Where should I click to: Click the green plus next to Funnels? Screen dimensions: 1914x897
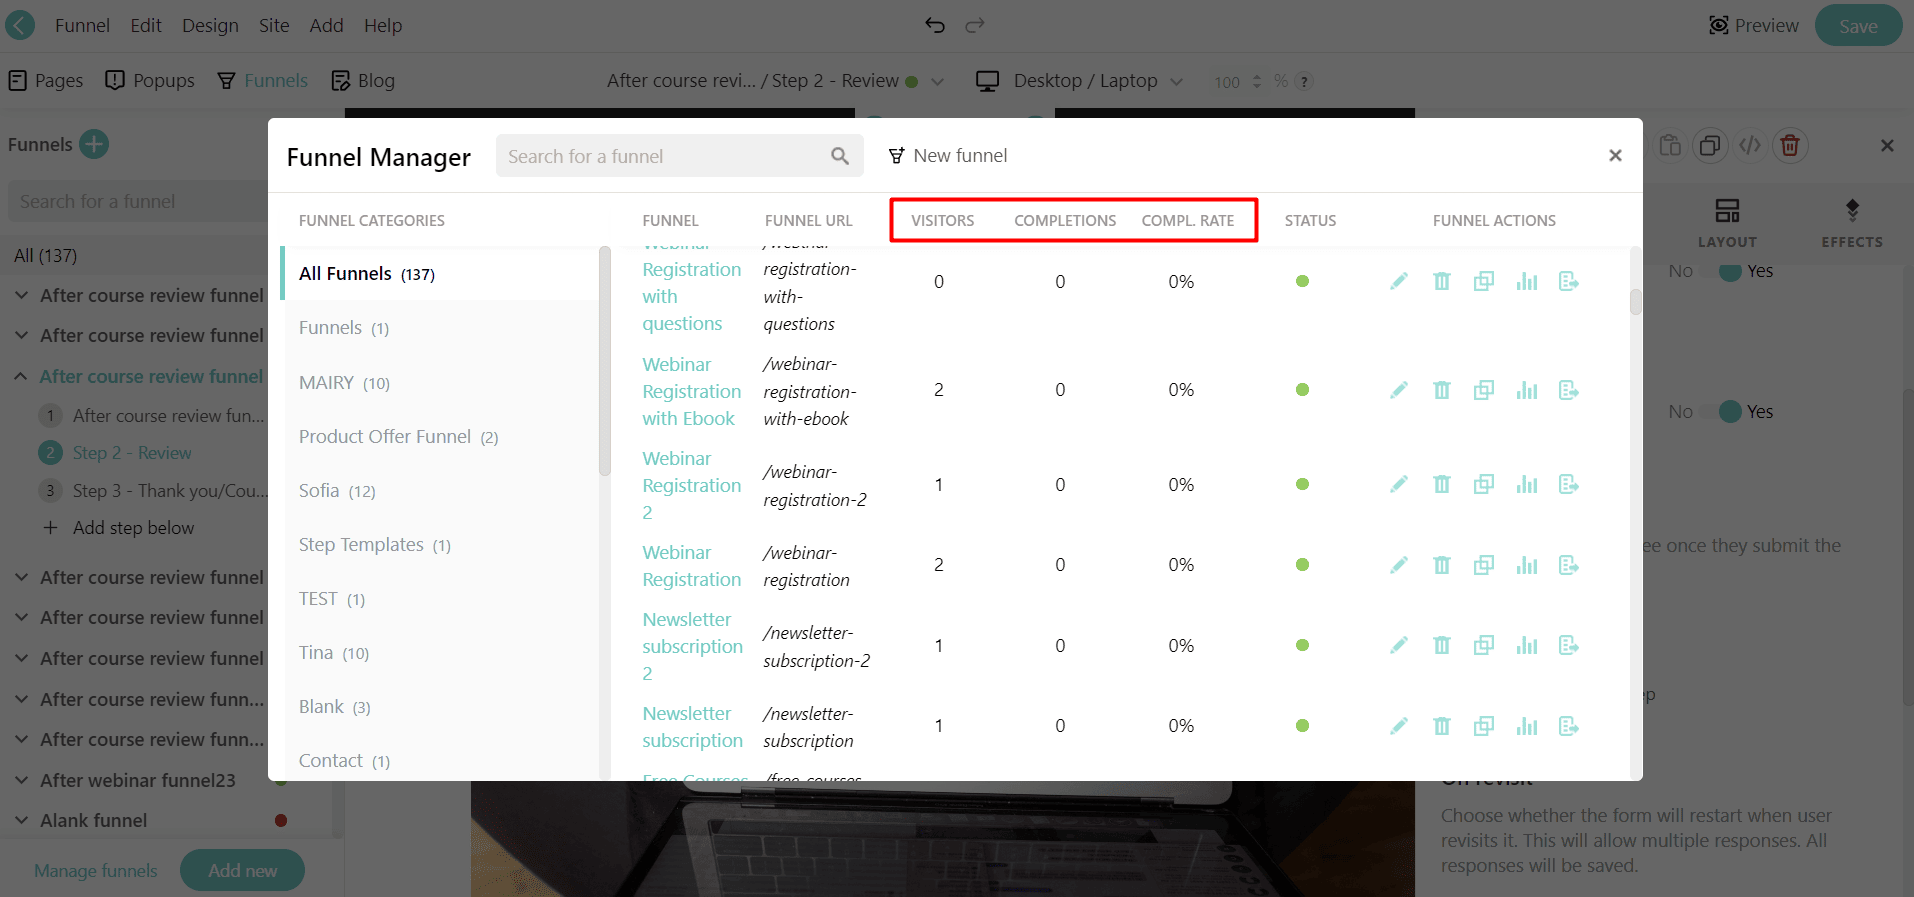coord(94,144)
